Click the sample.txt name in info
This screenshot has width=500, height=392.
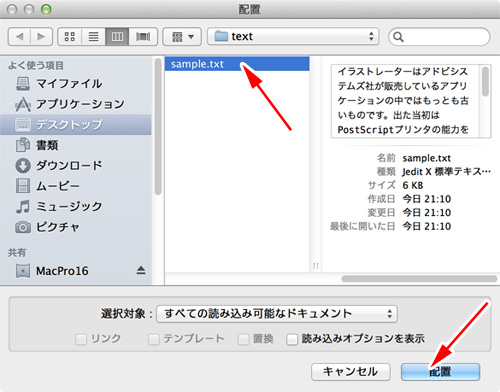426,158
